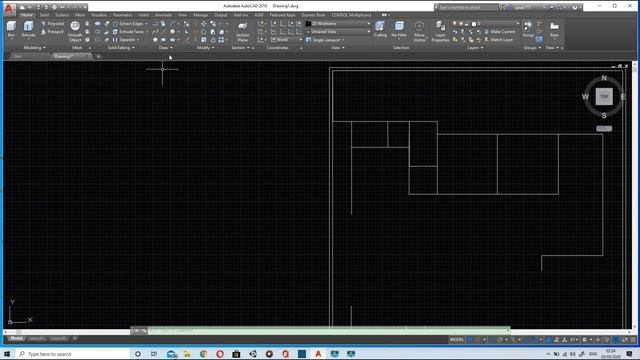Image resolution: width=640 pixels, height=360 pixels.
Task: Open Chrome from the Windows taskbar
Action: (203, 354)
